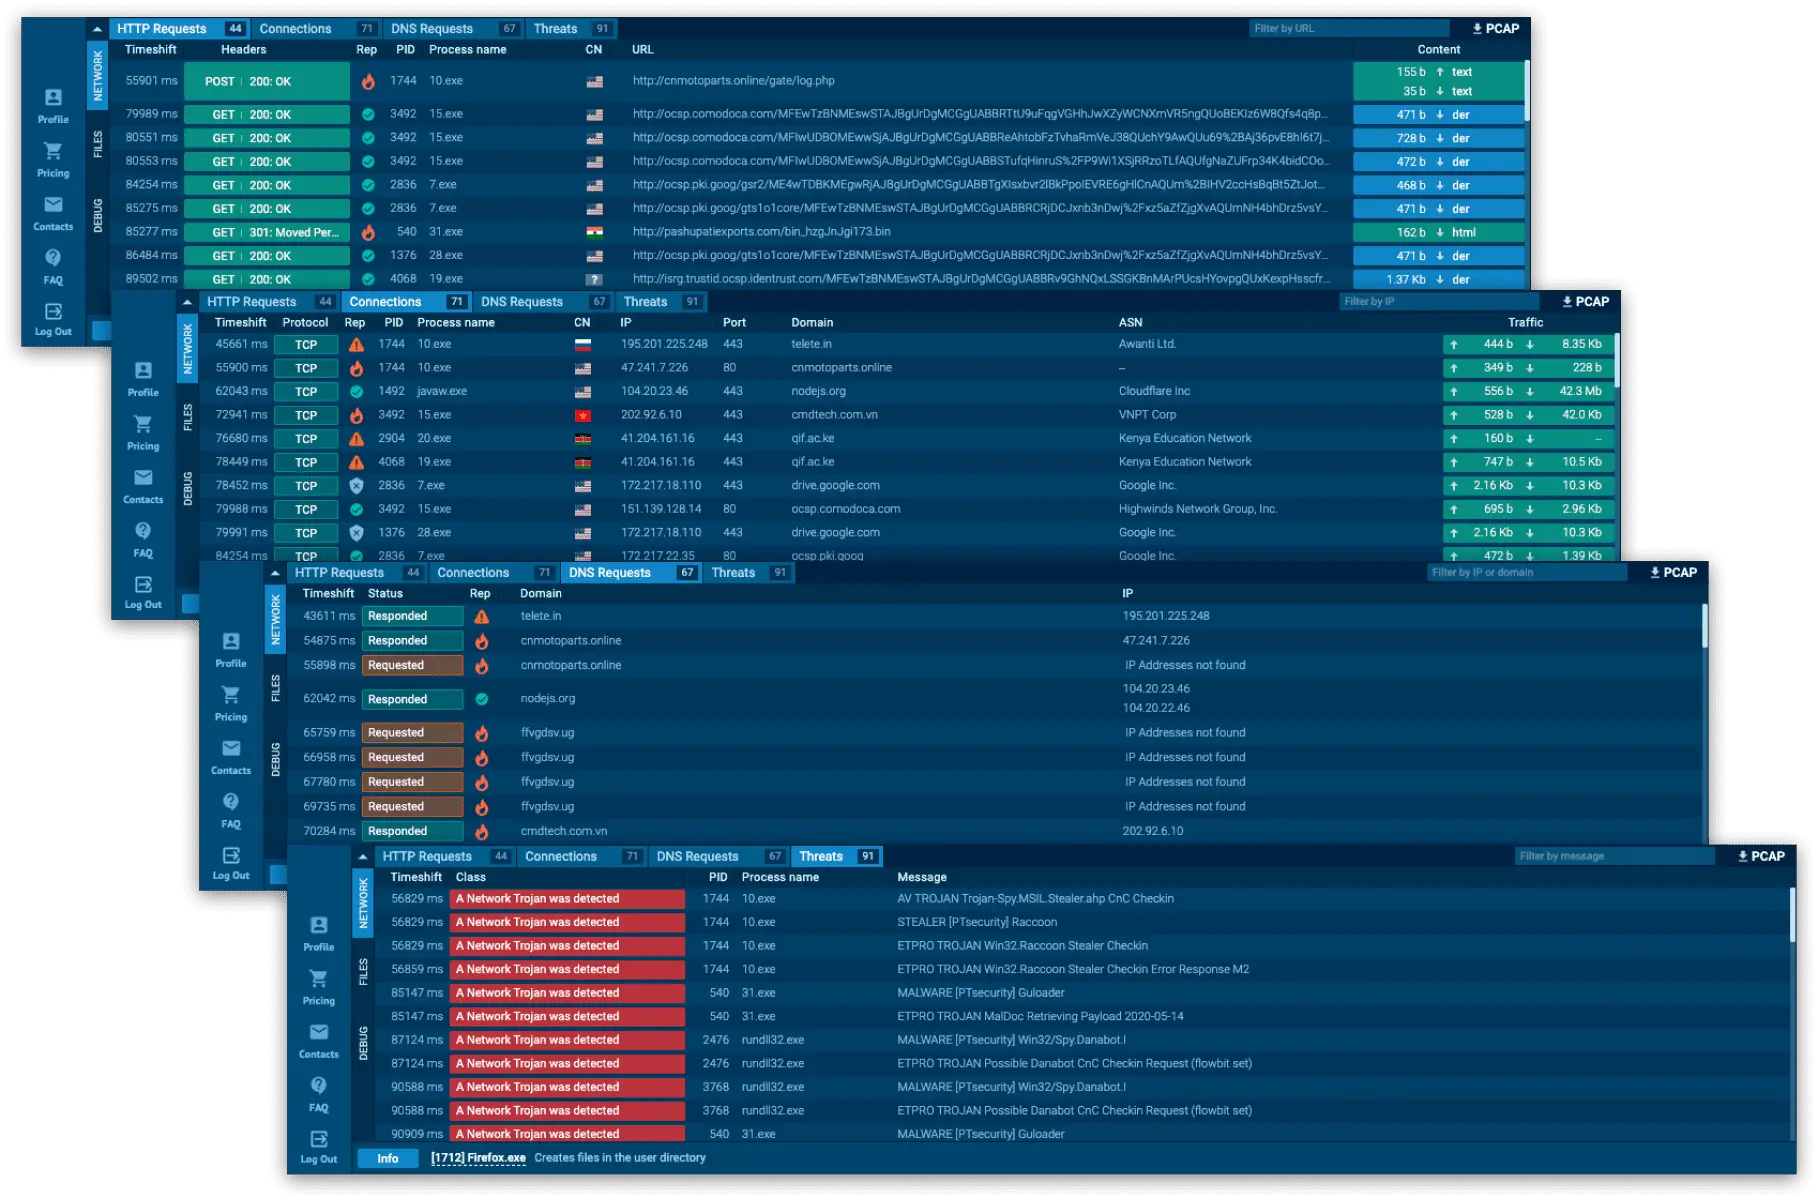The image size is (1818, 1204).
Task: Open the Firefox.exe process link in info bar
Action: tap(478, 1158)
